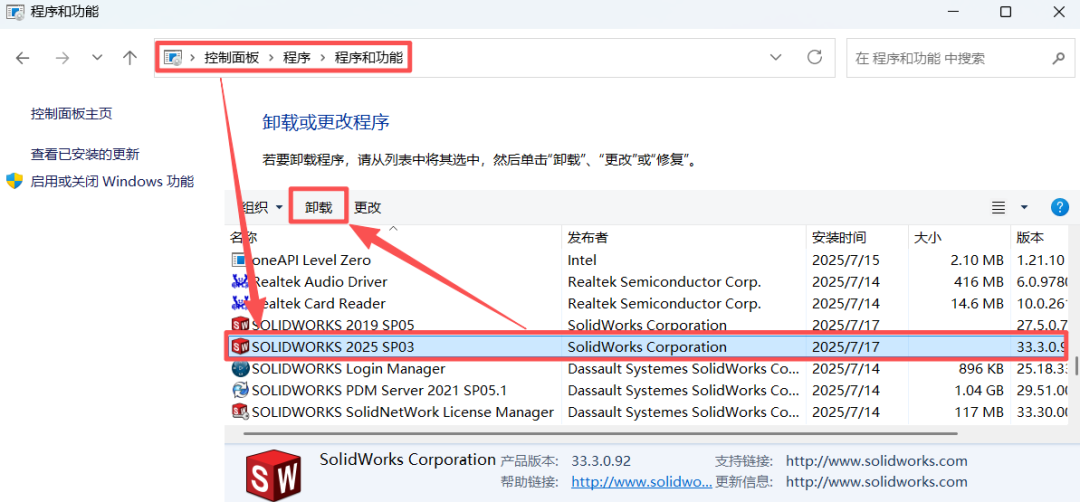The width and height of the screenshot is (1080, 502).
Task: Click the shield icon beside Windows 功能
Action: (x=14, y=182)
